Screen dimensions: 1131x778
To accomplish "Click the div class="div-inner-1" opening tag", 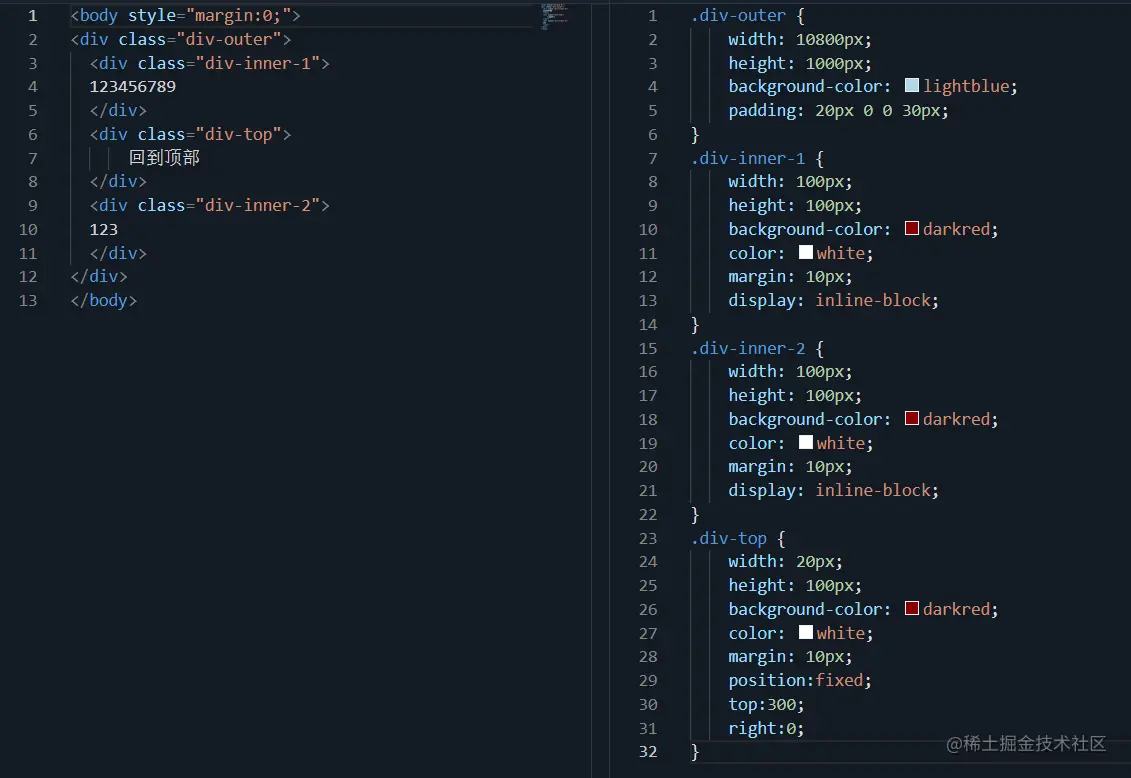I will pyautogui.click(x=210, y=63).
